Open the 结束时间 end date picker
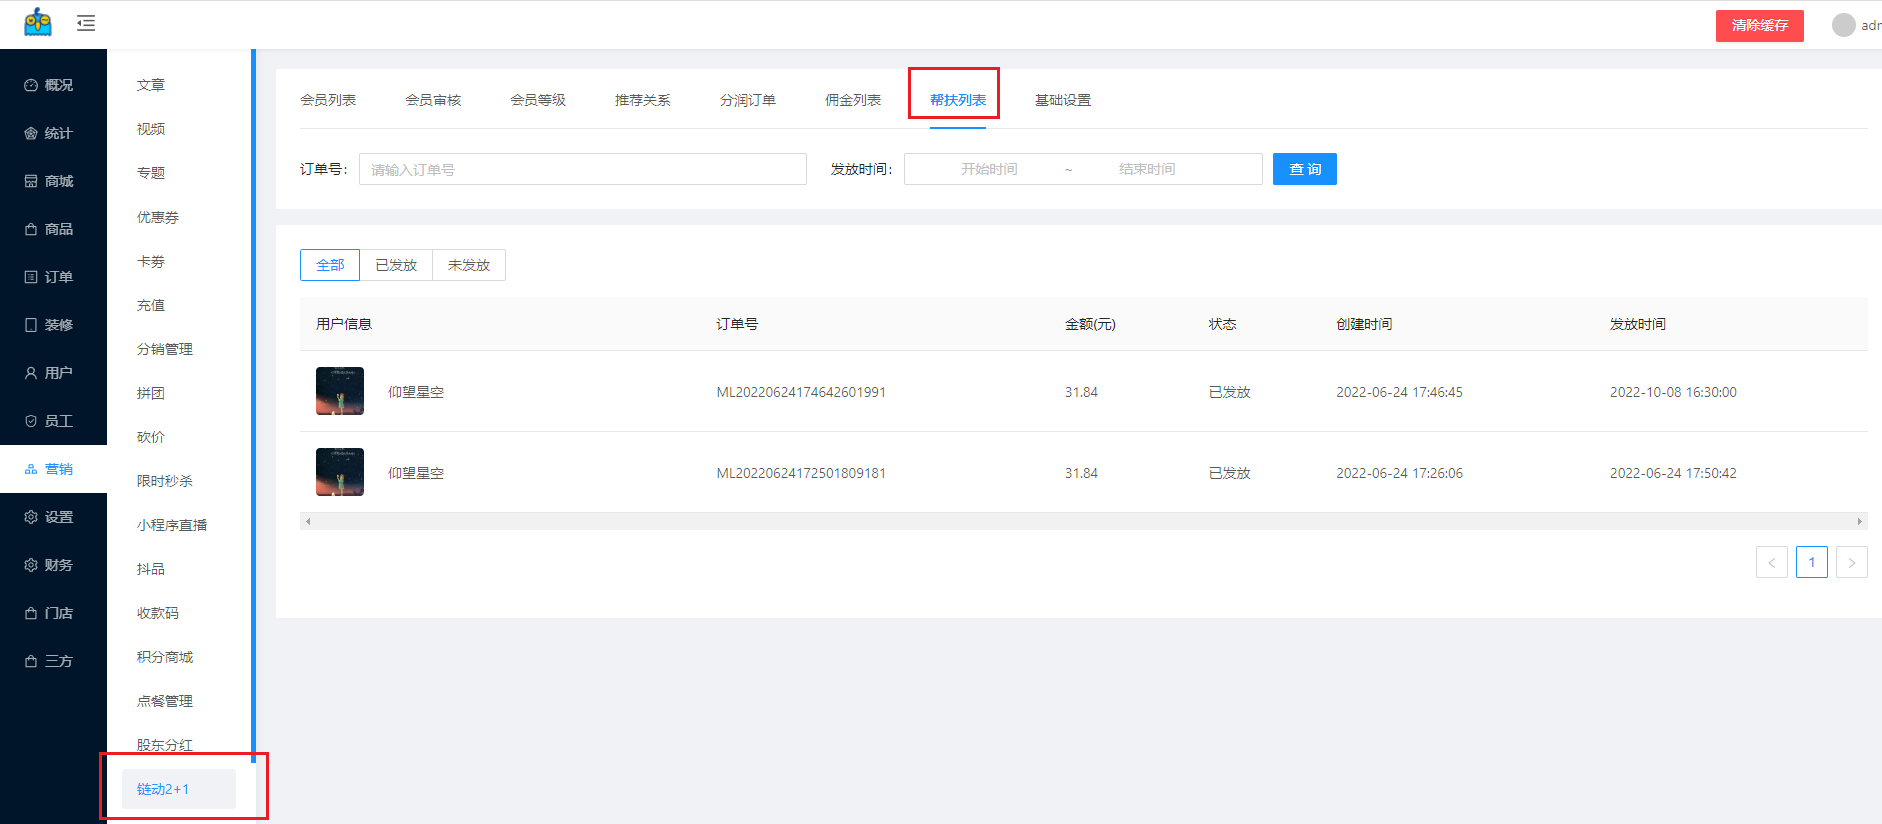The height and width of the screenshot is (824, 1882). [x=1147, y=169]
